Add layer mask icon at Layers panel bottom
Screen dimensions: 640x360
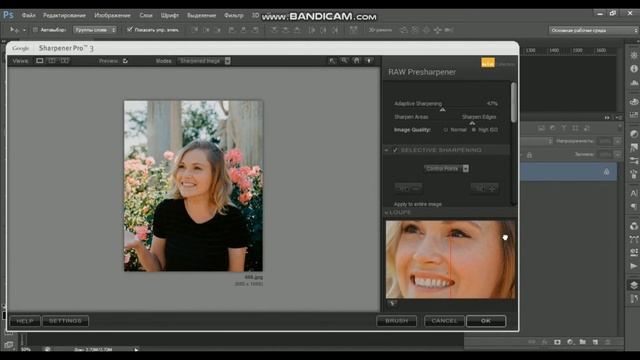[x=557, y=342]
